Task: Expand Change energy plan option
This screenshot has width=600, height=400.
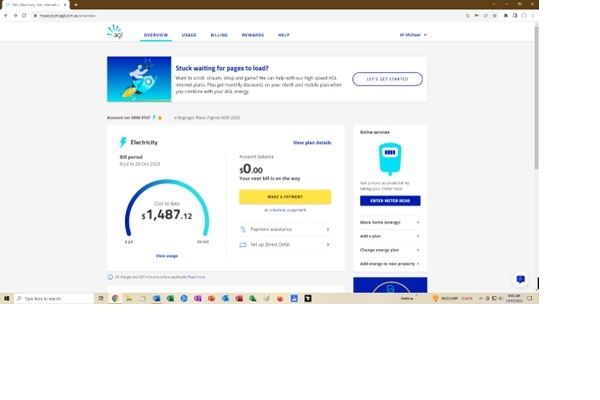Action: (x=390, y=250)
